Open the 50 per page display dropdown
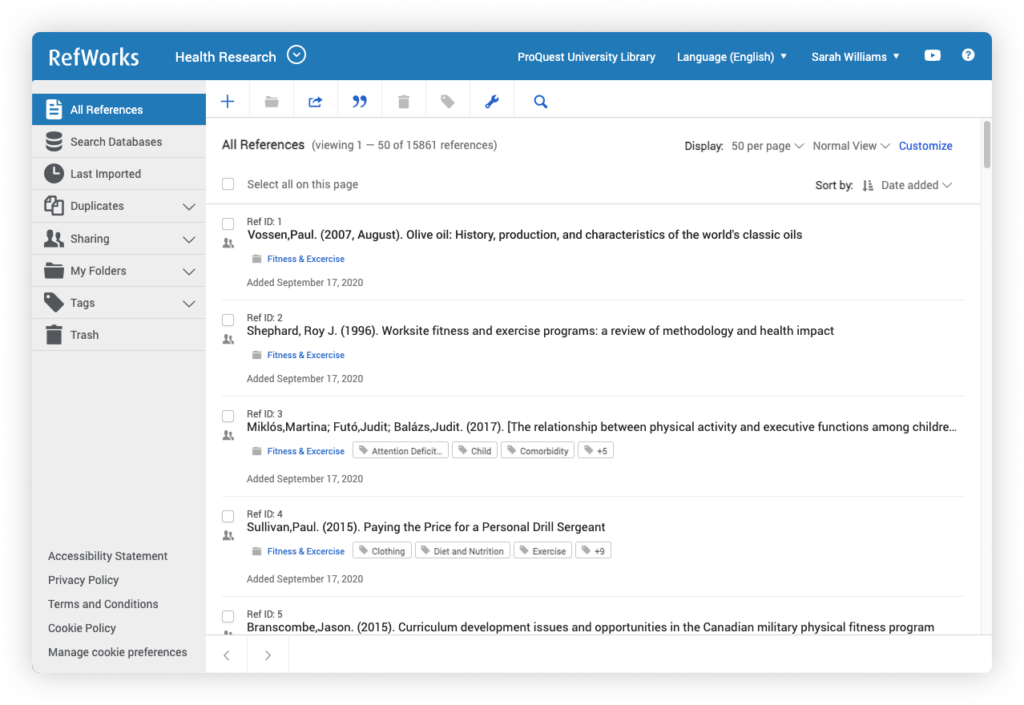This screenshot has width=1024, height=705. (x=767, y=146)
